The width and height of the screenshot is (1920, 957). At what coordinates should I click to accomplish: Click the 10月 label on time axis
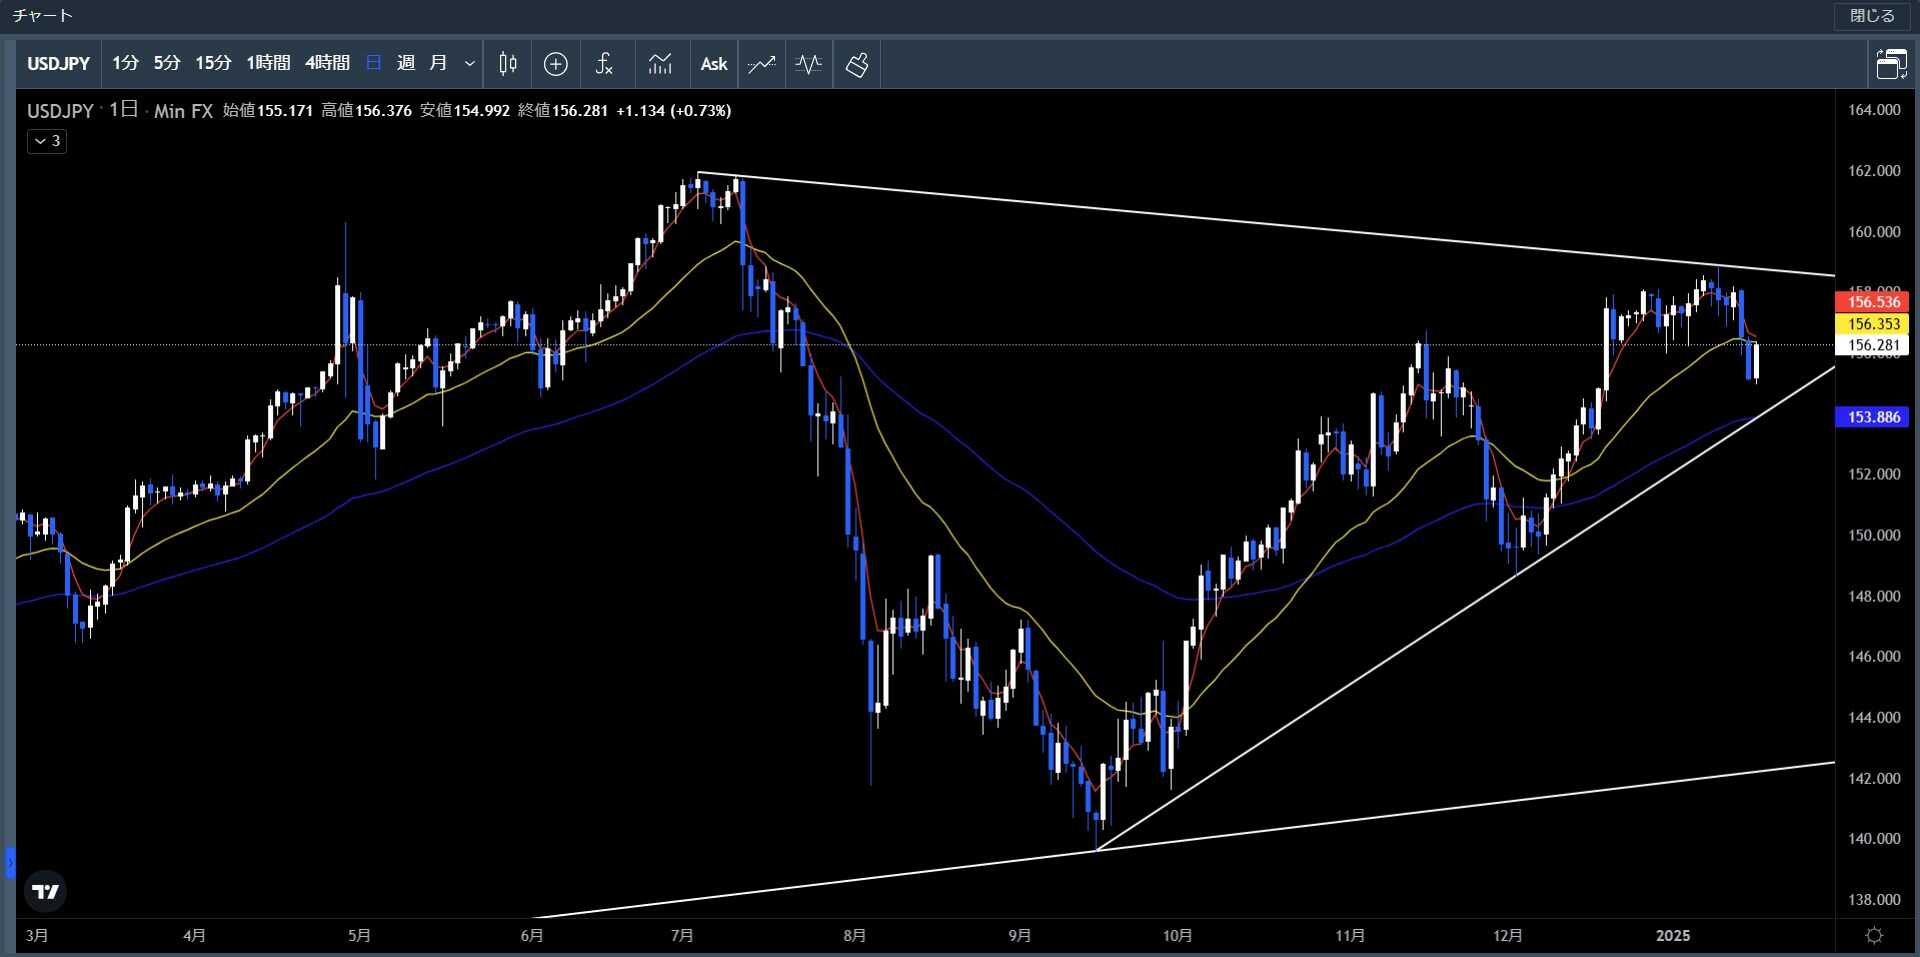point(1177,936)
